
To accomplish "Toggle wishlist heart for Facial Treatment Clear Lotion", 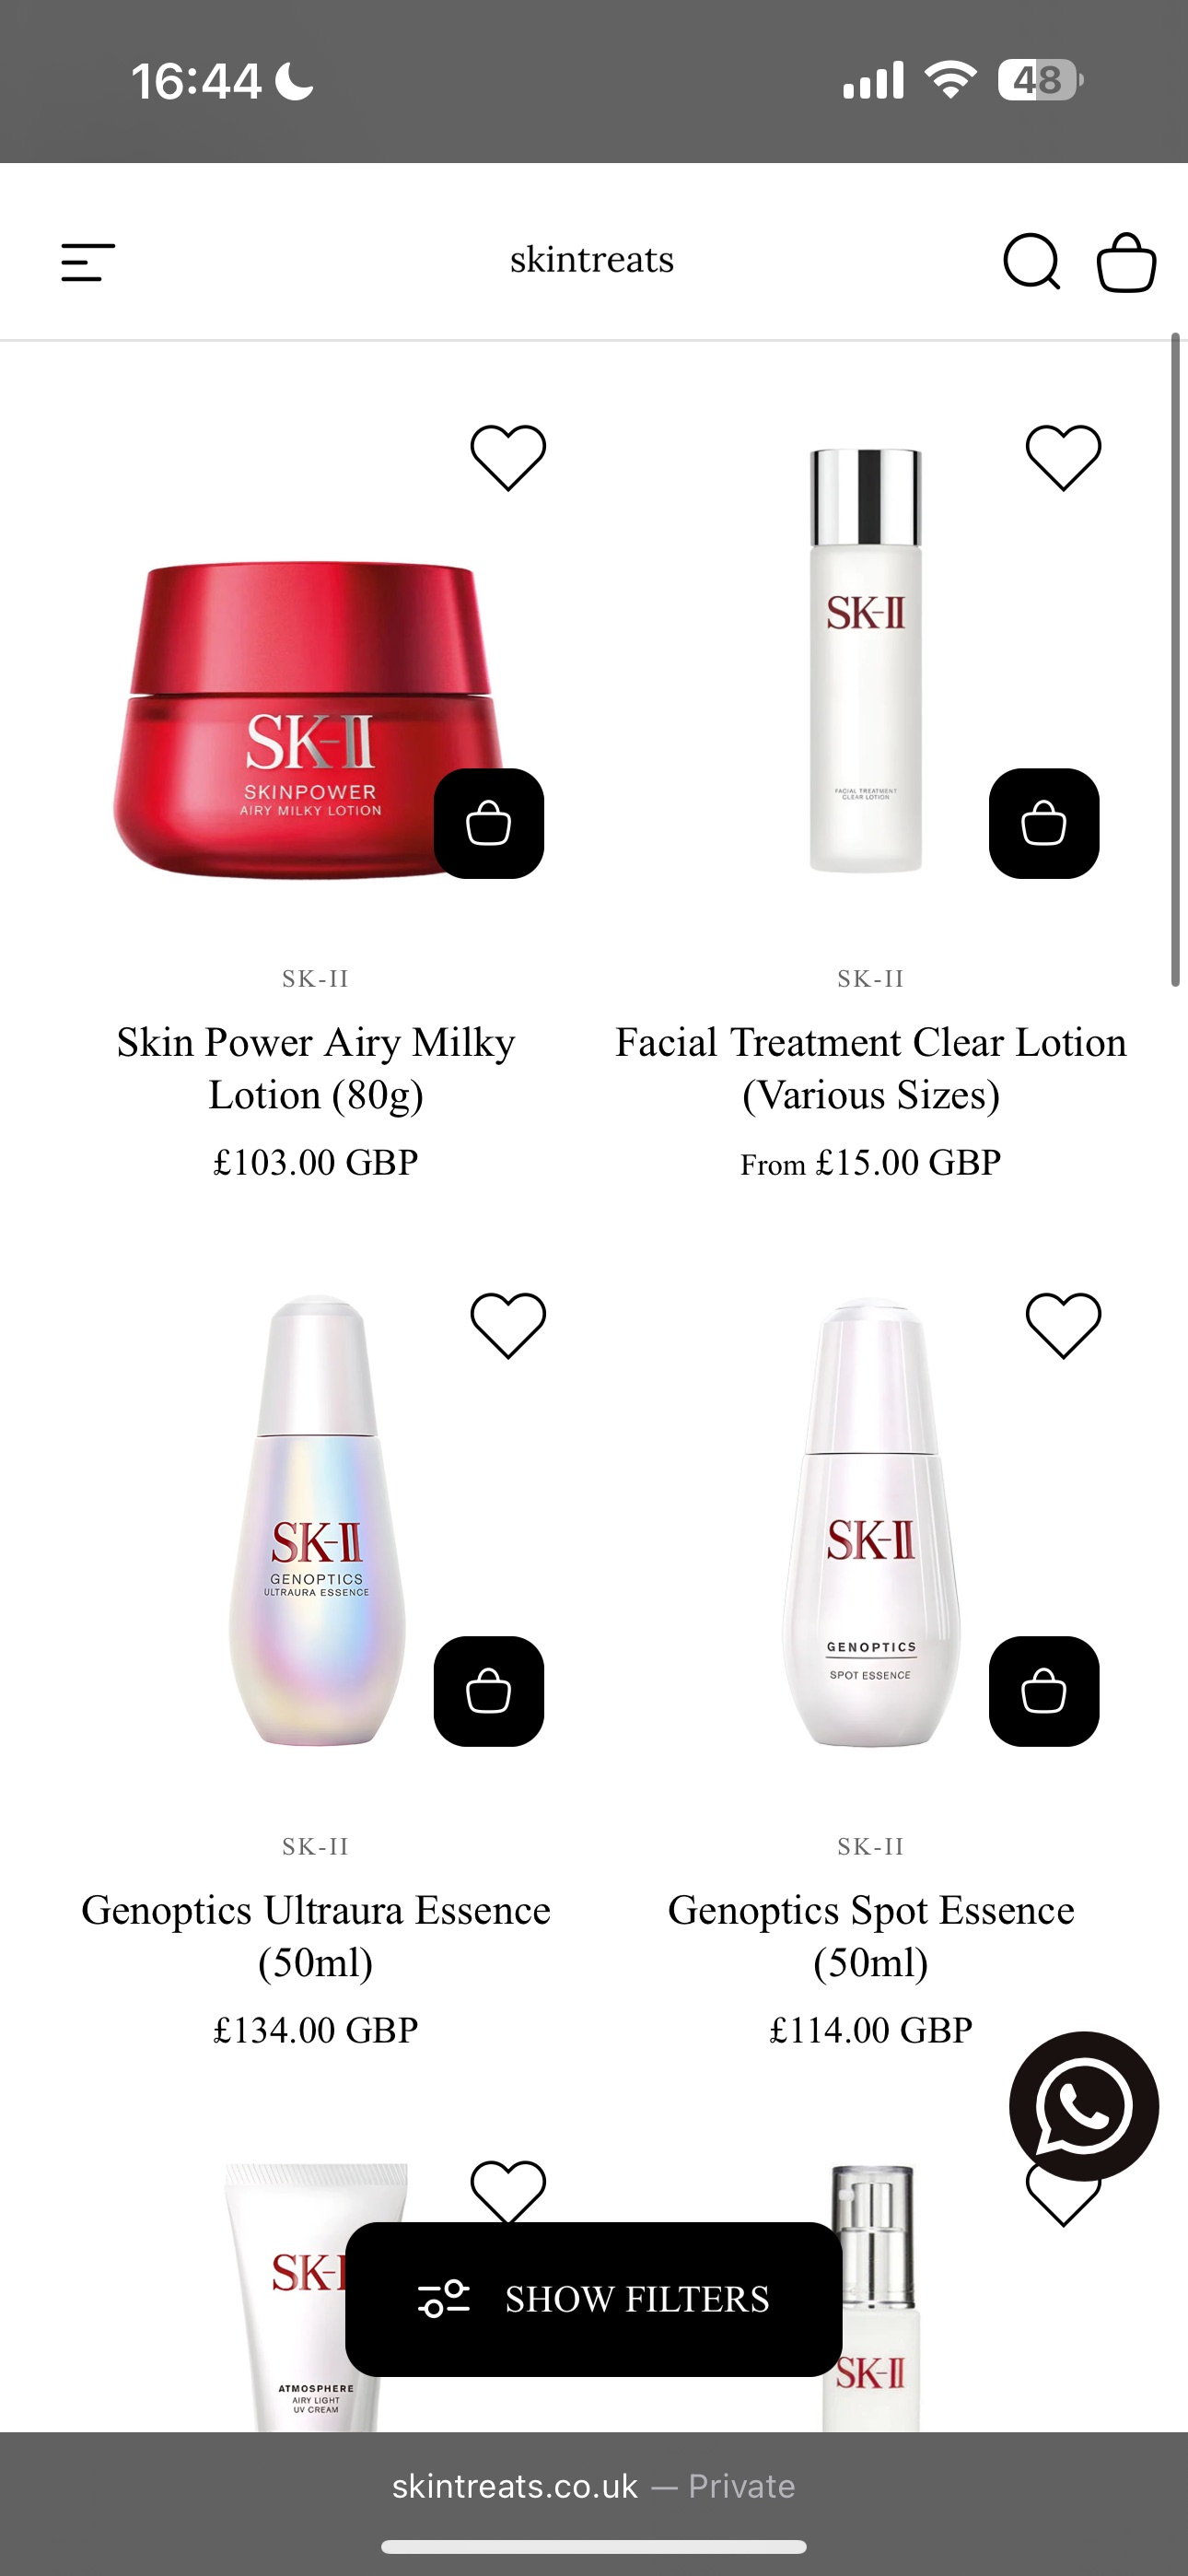I will 1064,458.
